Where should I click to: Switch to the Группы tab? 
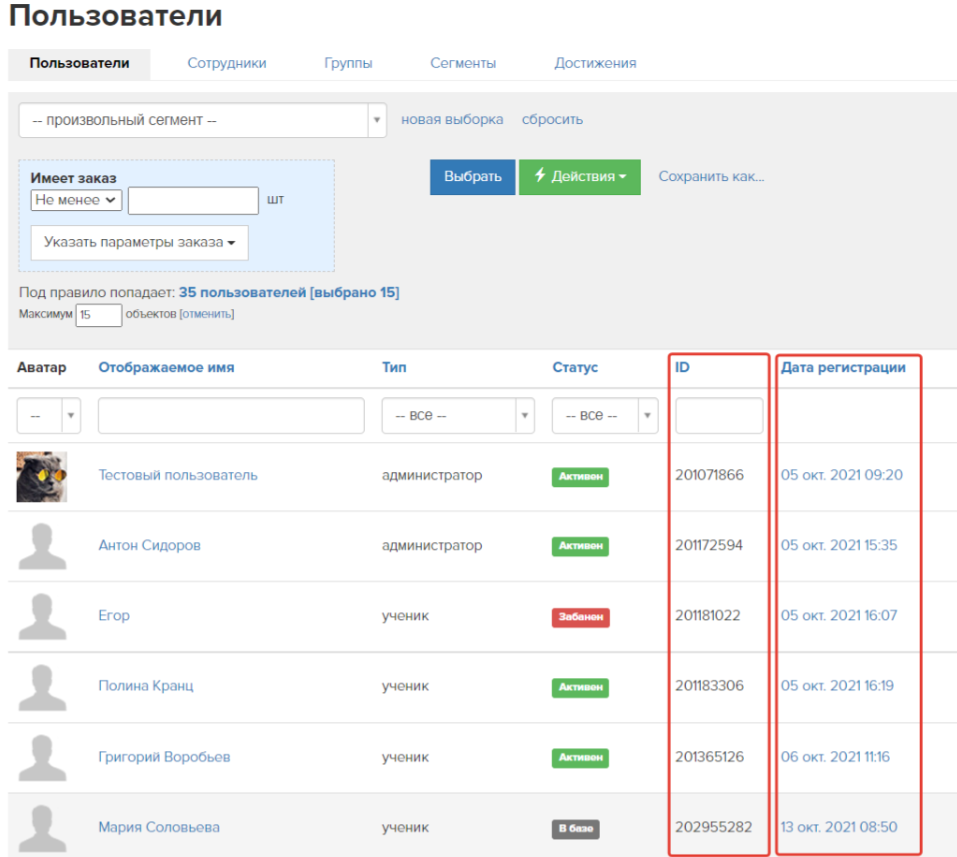348,63
